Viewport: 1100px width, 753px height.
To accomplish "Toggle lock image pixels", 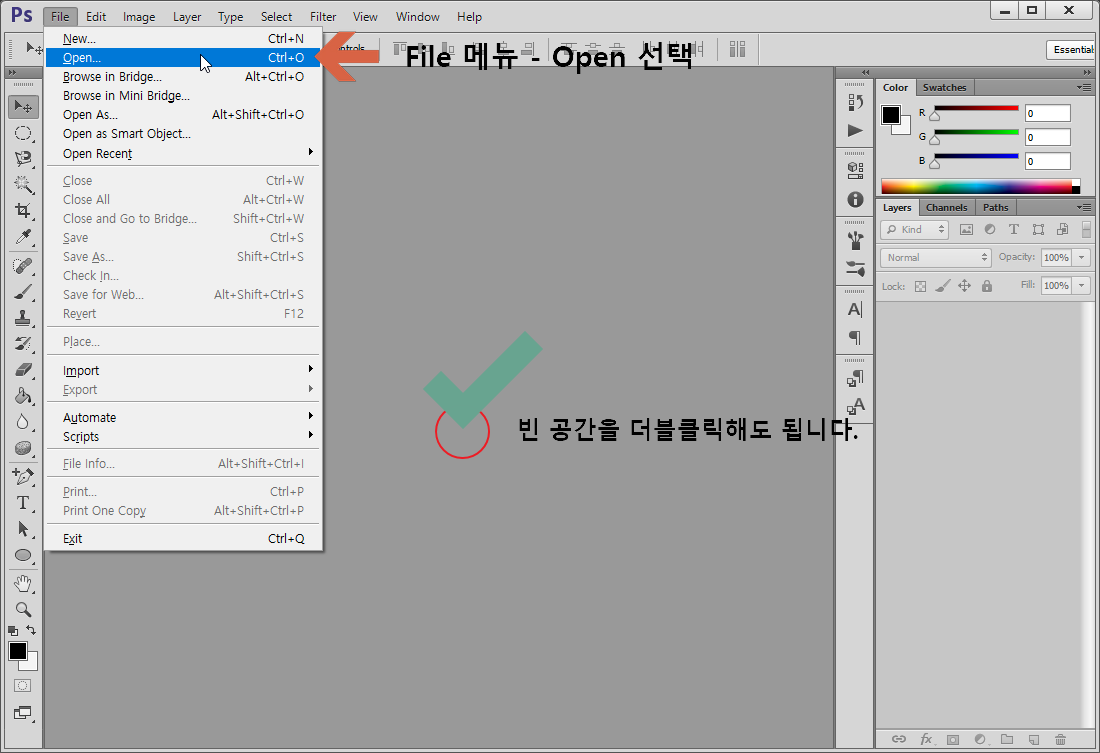I will [x=943, y=286].
